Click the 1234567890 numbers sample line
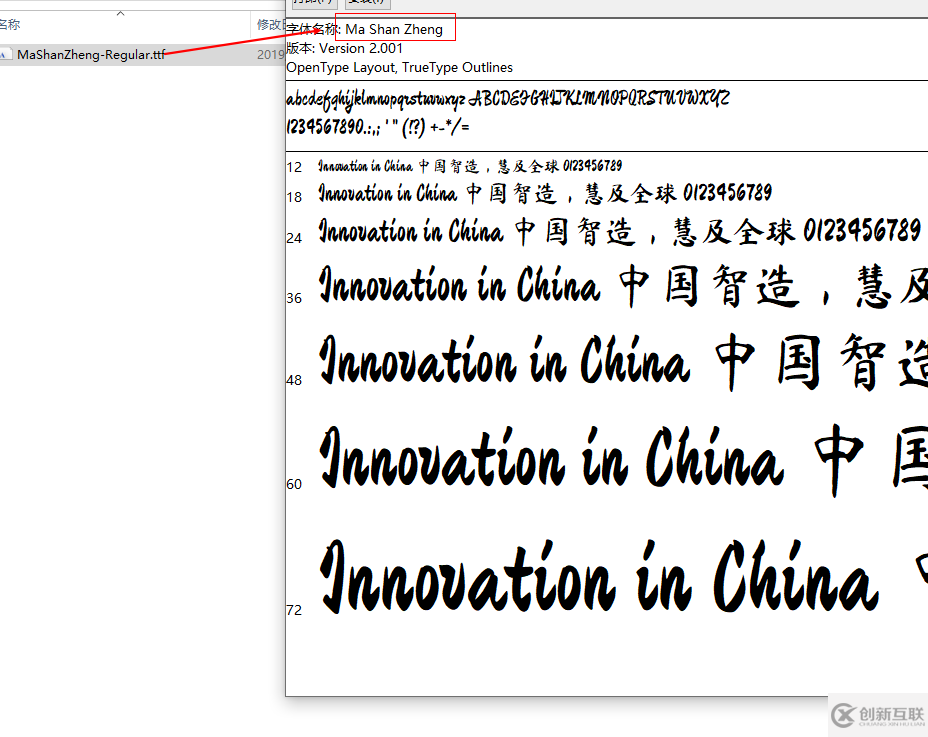Viewport: 928px width, 737px height. (380, 126)
